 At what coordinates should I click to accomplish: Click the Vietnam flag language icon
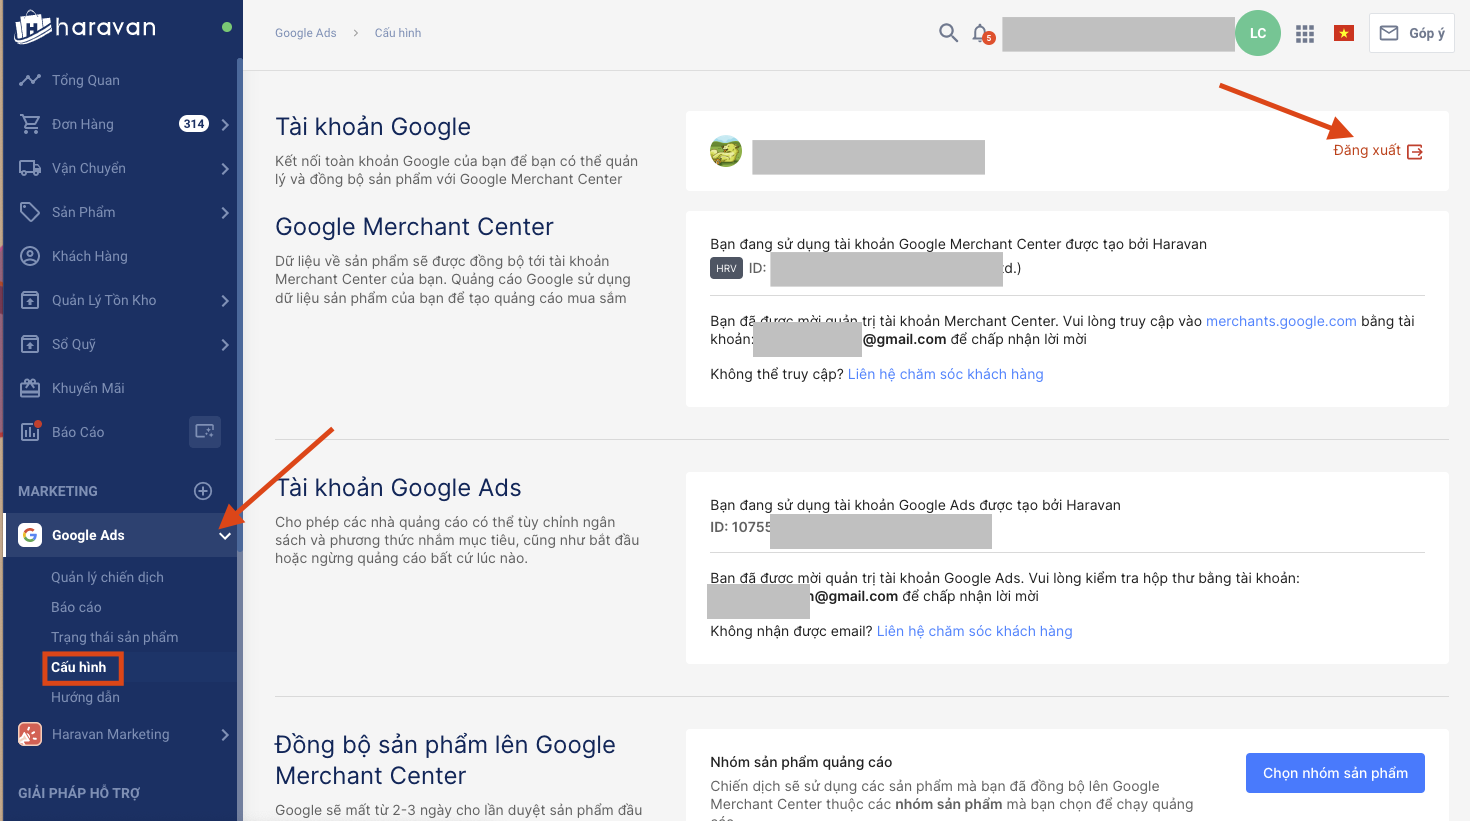[x=1344, y=34]
